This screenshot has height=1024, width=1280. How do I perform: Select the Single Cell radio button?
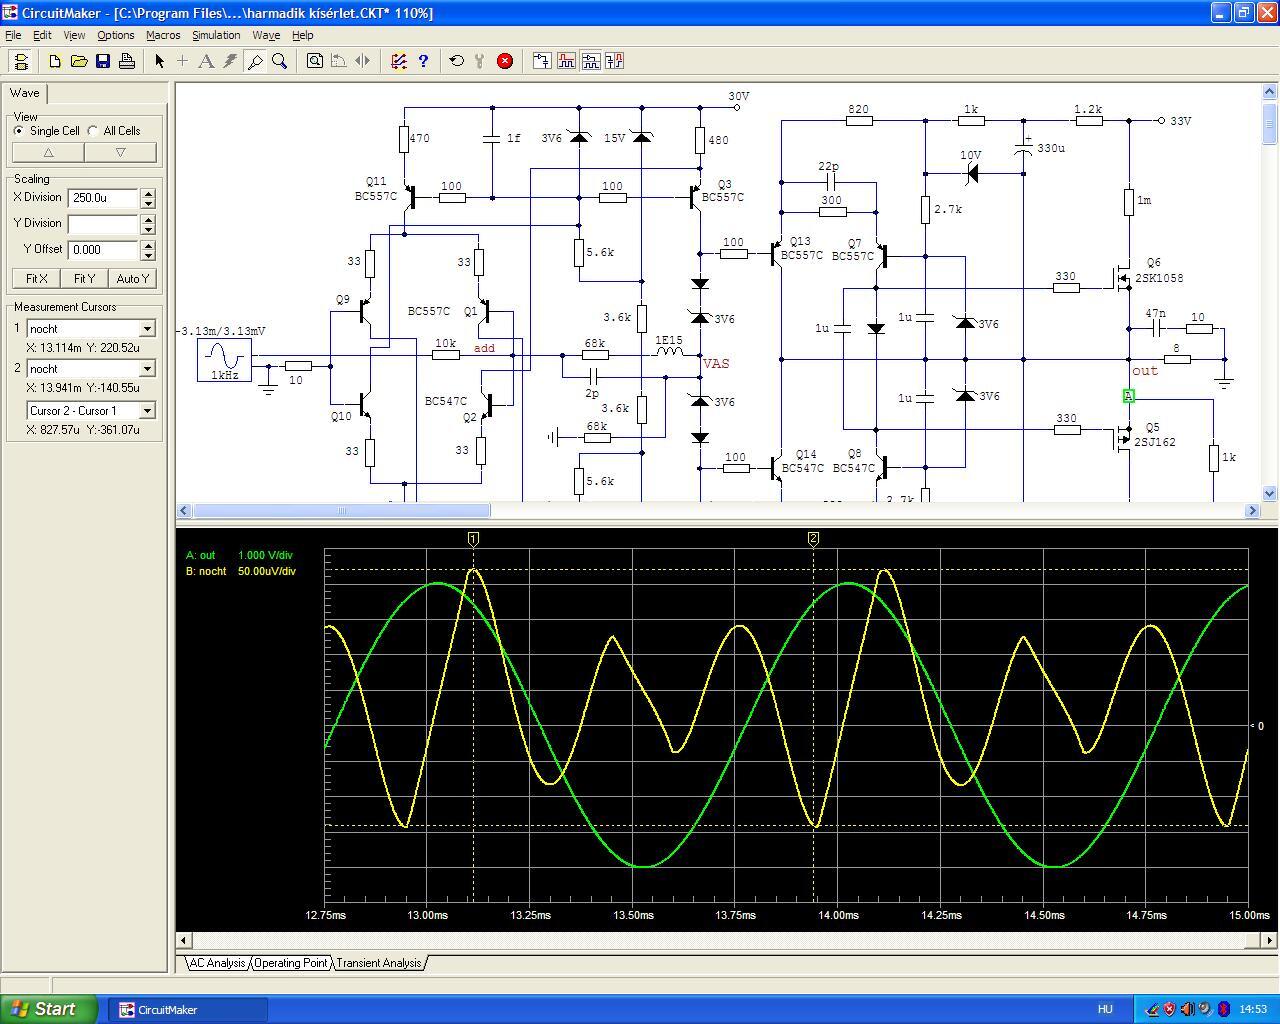(x=19, y=131)
